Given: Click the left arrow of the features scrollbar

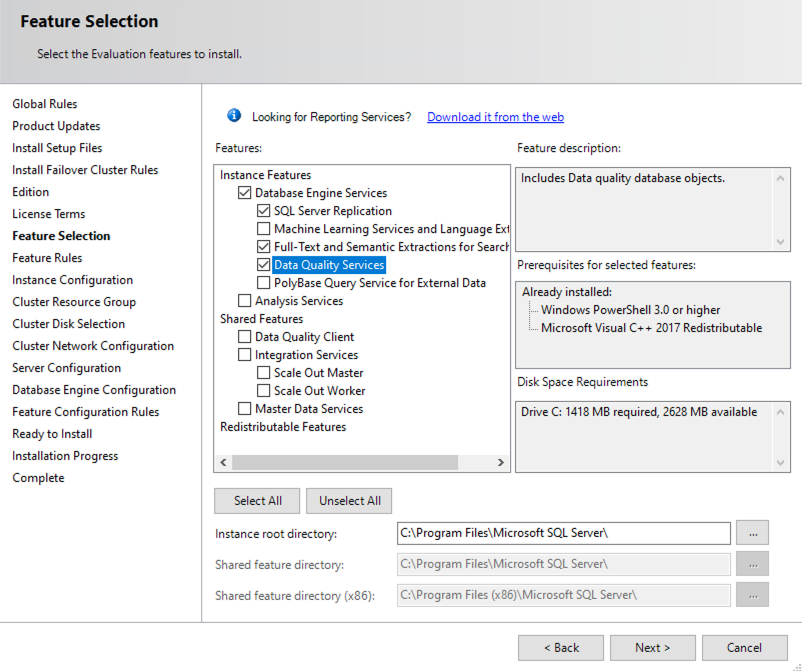Looking at the screenshot, I should (x=223, y=462).
